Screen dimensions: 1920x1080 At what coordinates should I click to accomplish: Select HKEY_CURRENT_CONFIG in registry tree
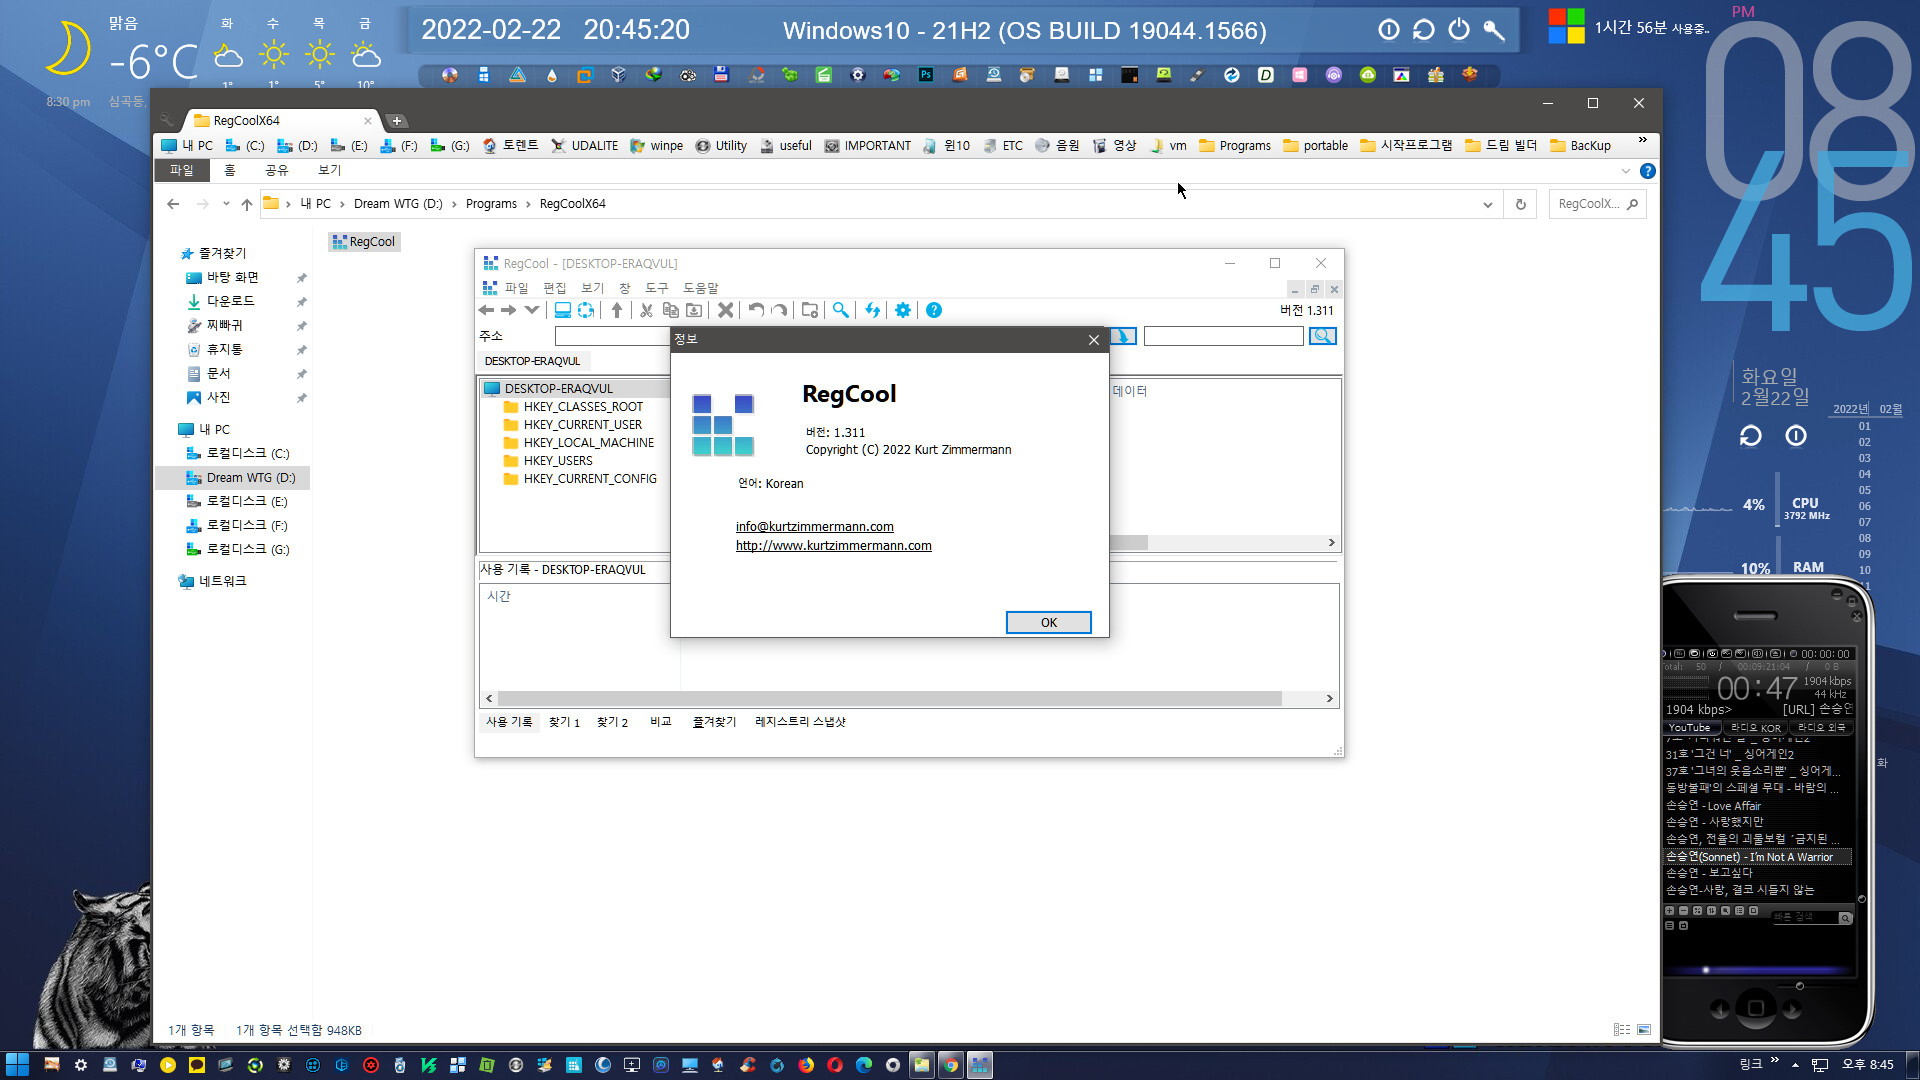coord(590,479)
